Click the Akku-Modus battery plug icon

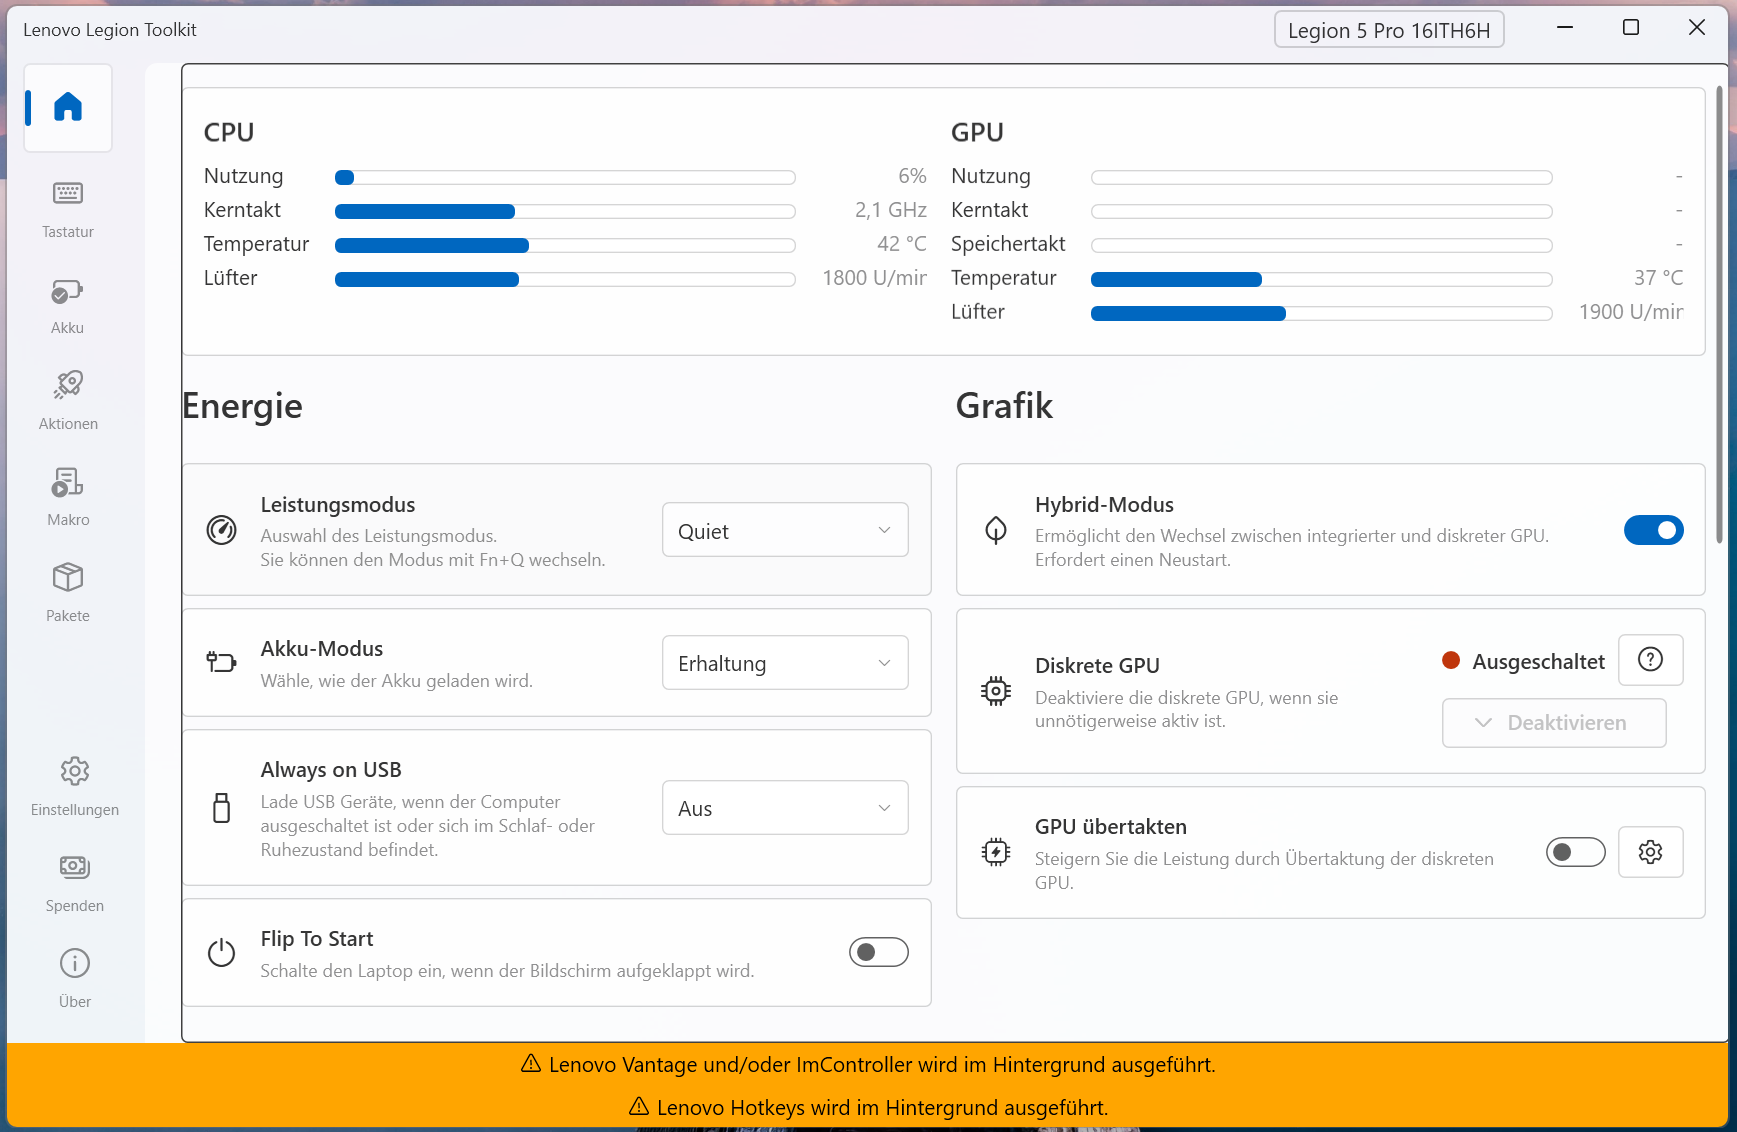pyautogui.click(x=221, y=662)
